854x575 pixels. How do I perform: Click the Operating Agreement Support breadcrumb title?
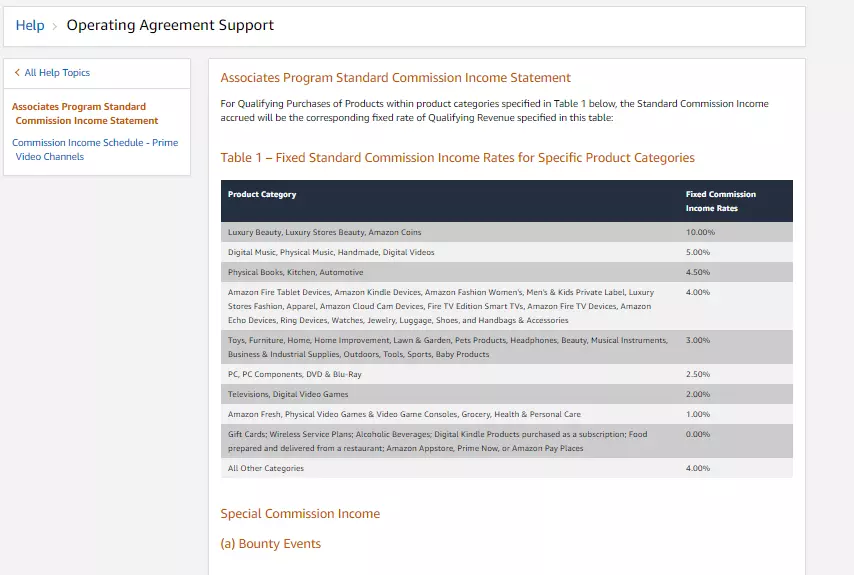tap(170, 25)
